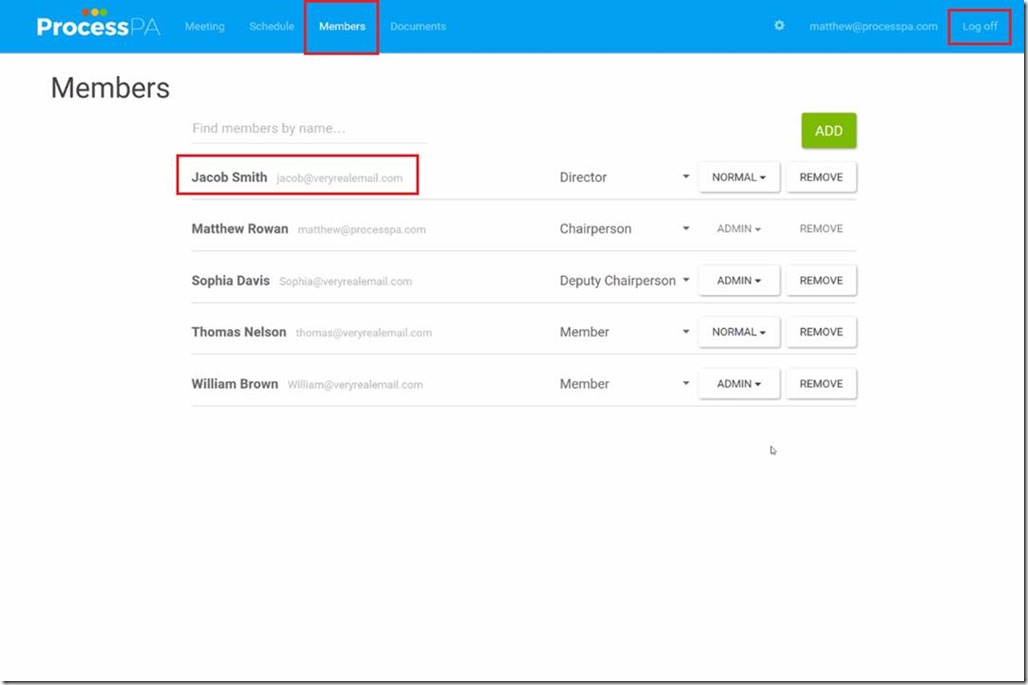
Task: Focus the Find members by name field
Action: 308,129
